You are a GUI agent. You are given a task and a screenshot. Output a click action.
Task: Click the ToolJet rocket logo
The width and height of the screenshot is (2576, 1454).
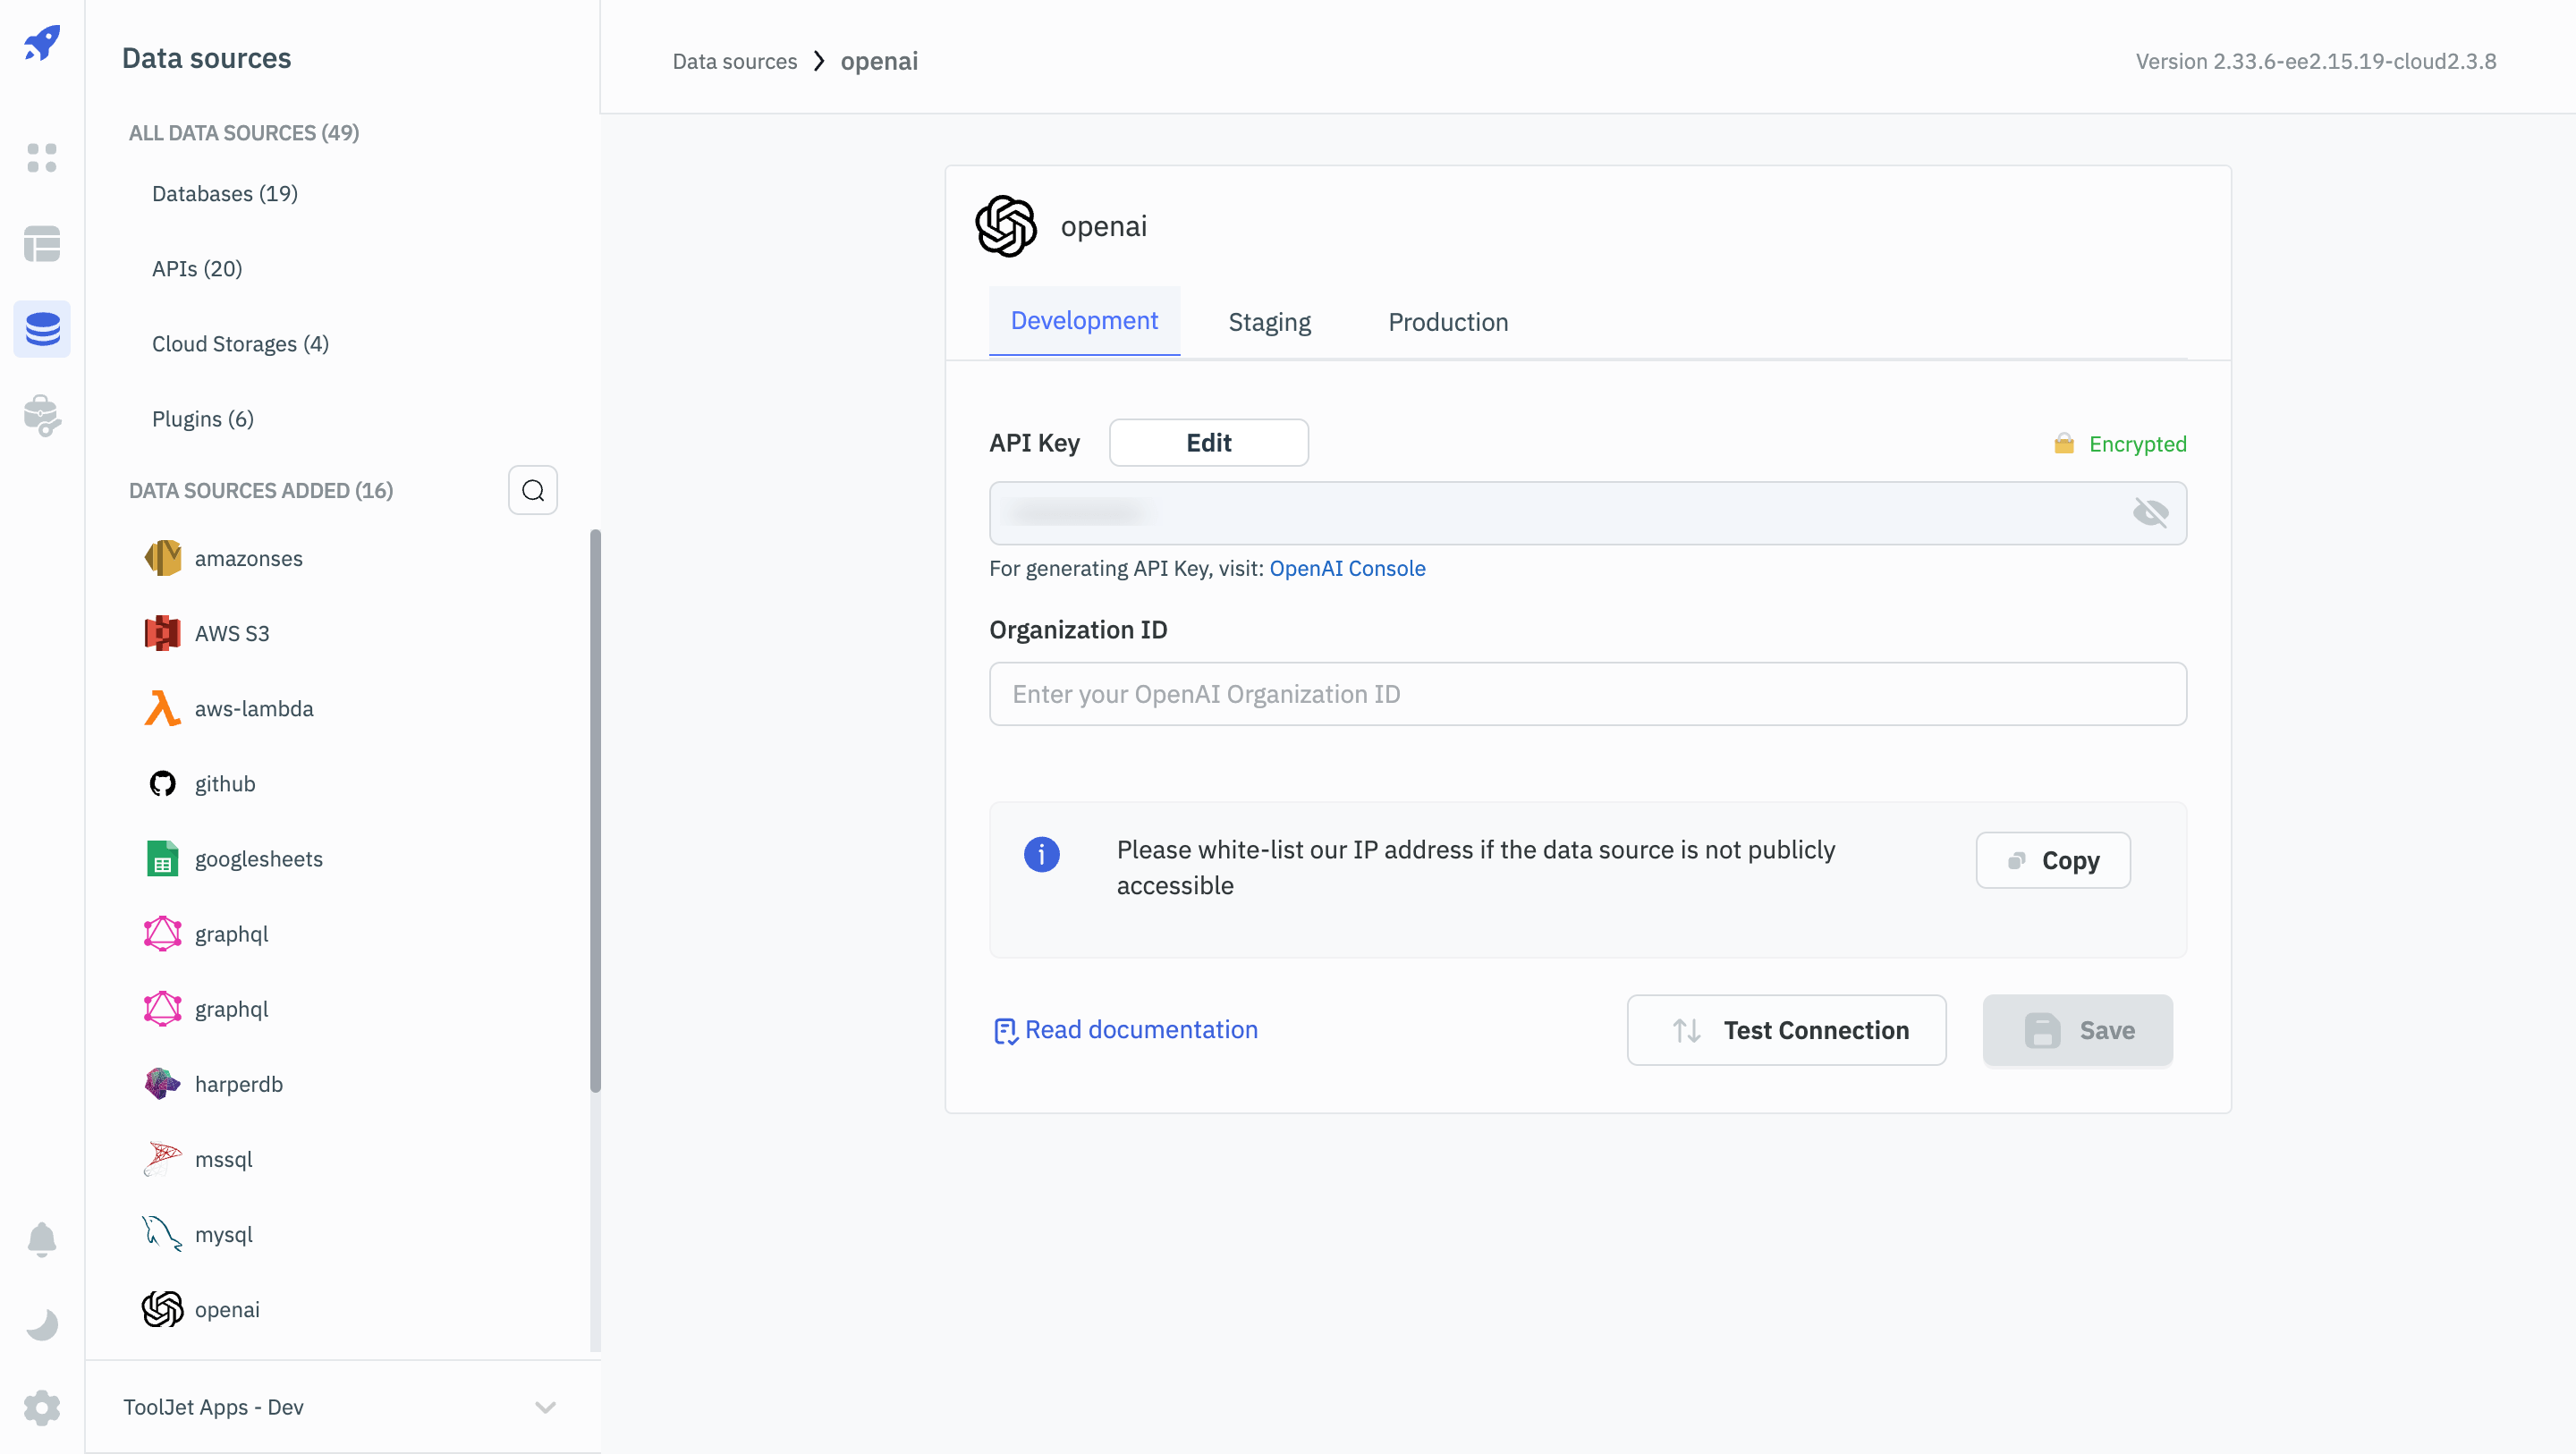pyautogui.click(x=42, y=42)
